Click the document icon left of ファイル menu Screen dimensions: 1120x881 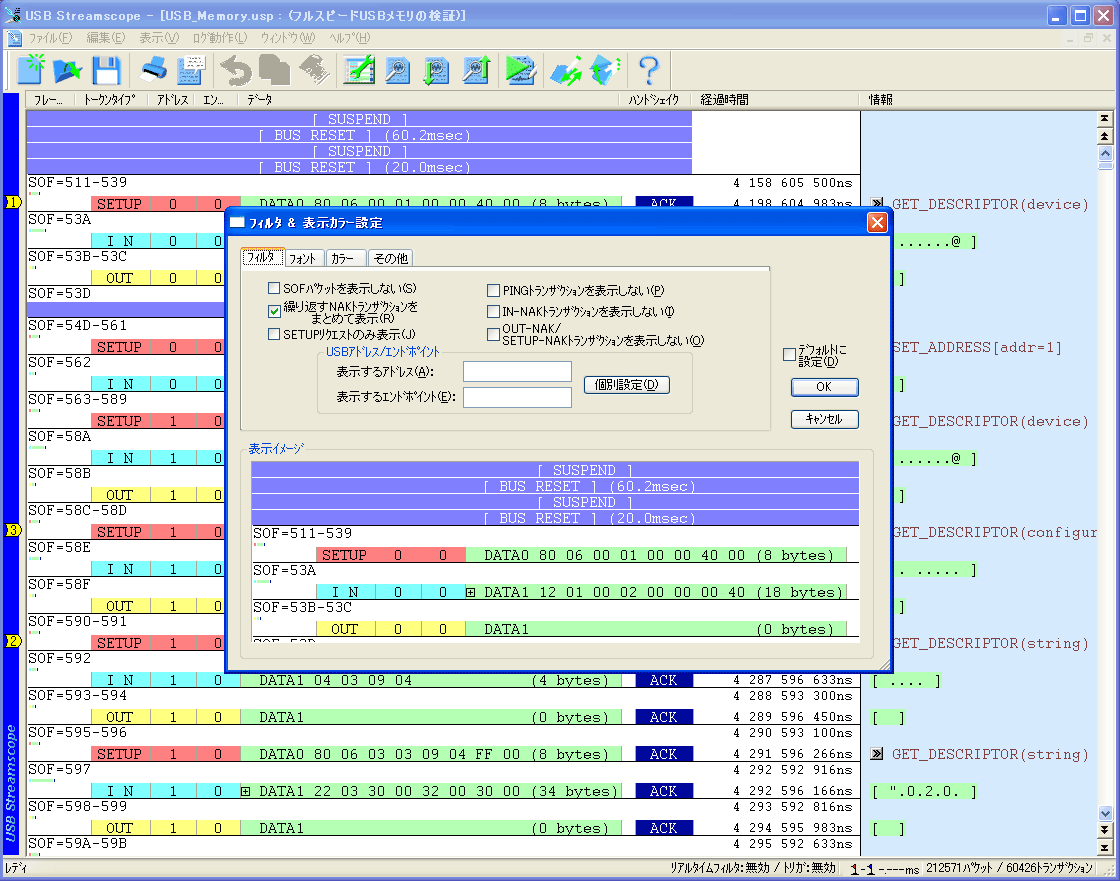tap(14, 38)
